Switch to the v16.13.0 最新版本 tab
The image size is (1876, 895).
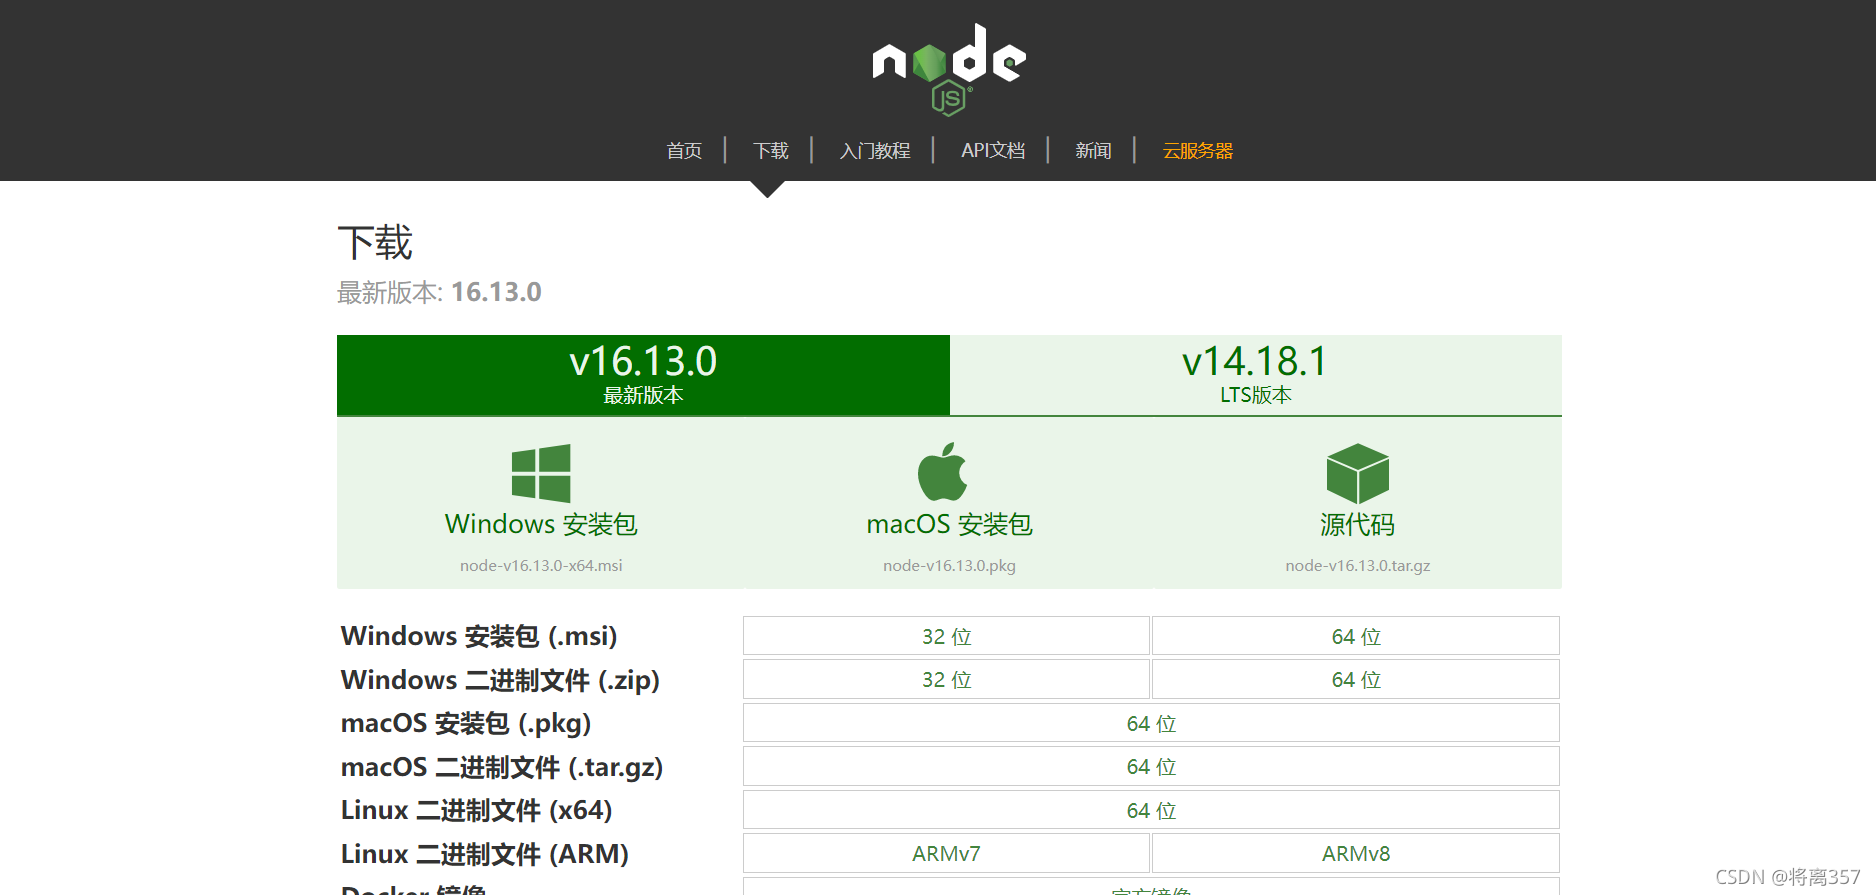(643, 375)
